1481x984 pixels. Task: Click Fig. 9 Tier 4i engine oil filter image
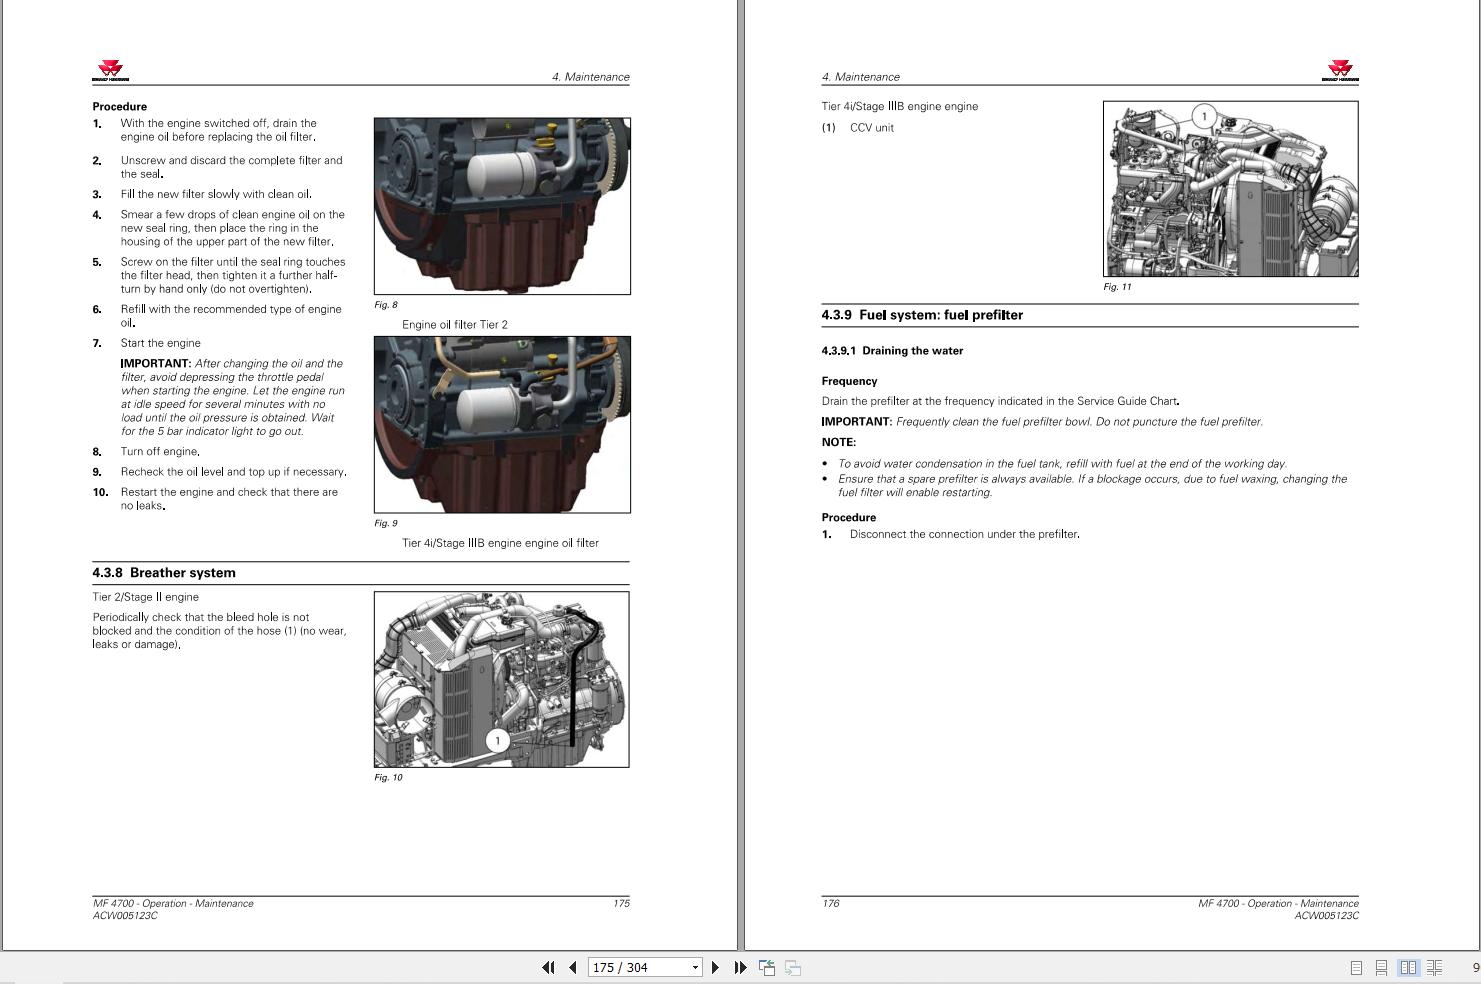click(x=502, y=424)
